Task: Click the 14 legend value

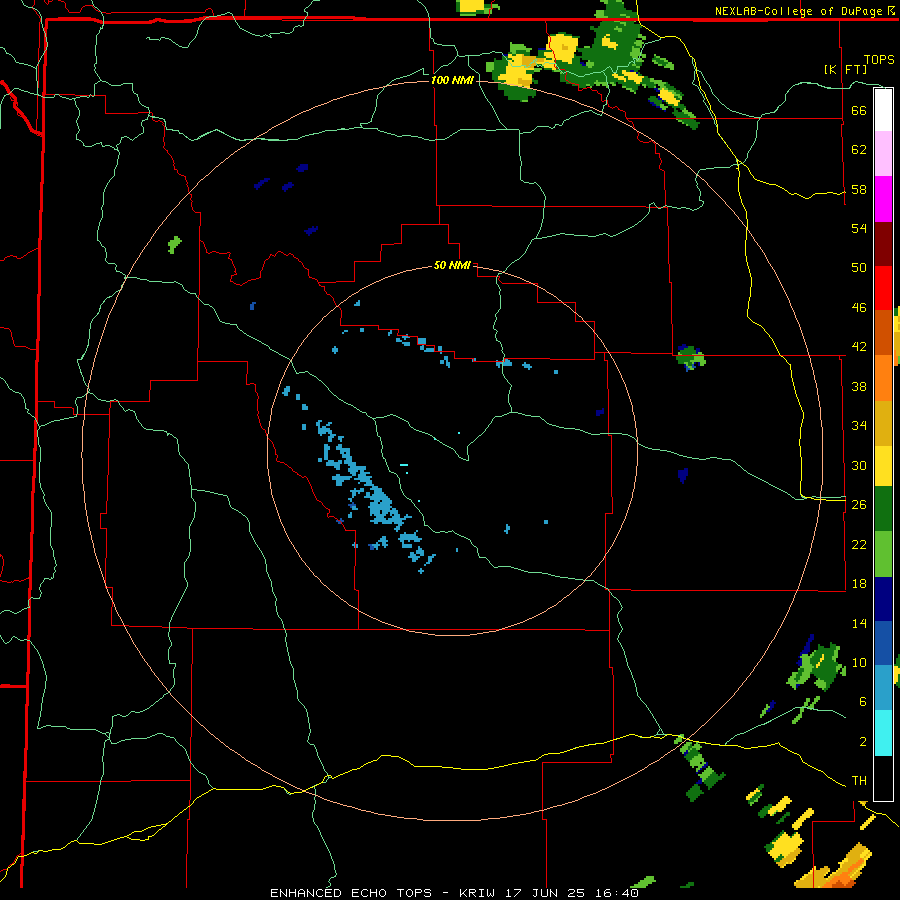Action: [859, 623]
